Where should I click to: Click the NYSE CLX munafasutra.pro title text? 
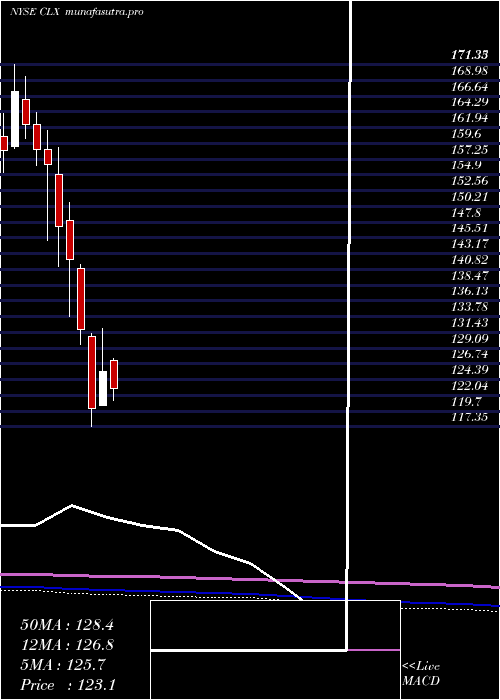[x=76, y=12]
